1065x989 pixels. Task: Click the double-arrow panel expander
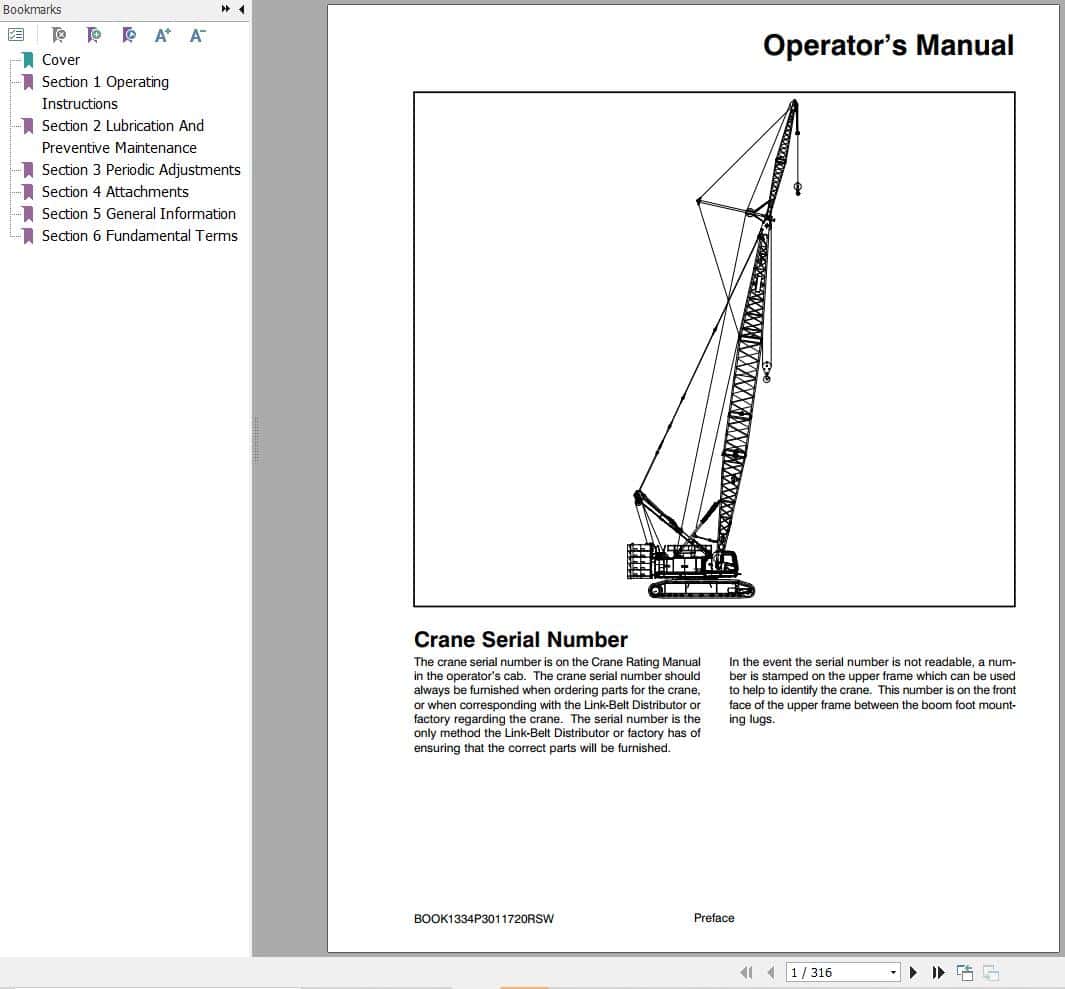[226, 9]
